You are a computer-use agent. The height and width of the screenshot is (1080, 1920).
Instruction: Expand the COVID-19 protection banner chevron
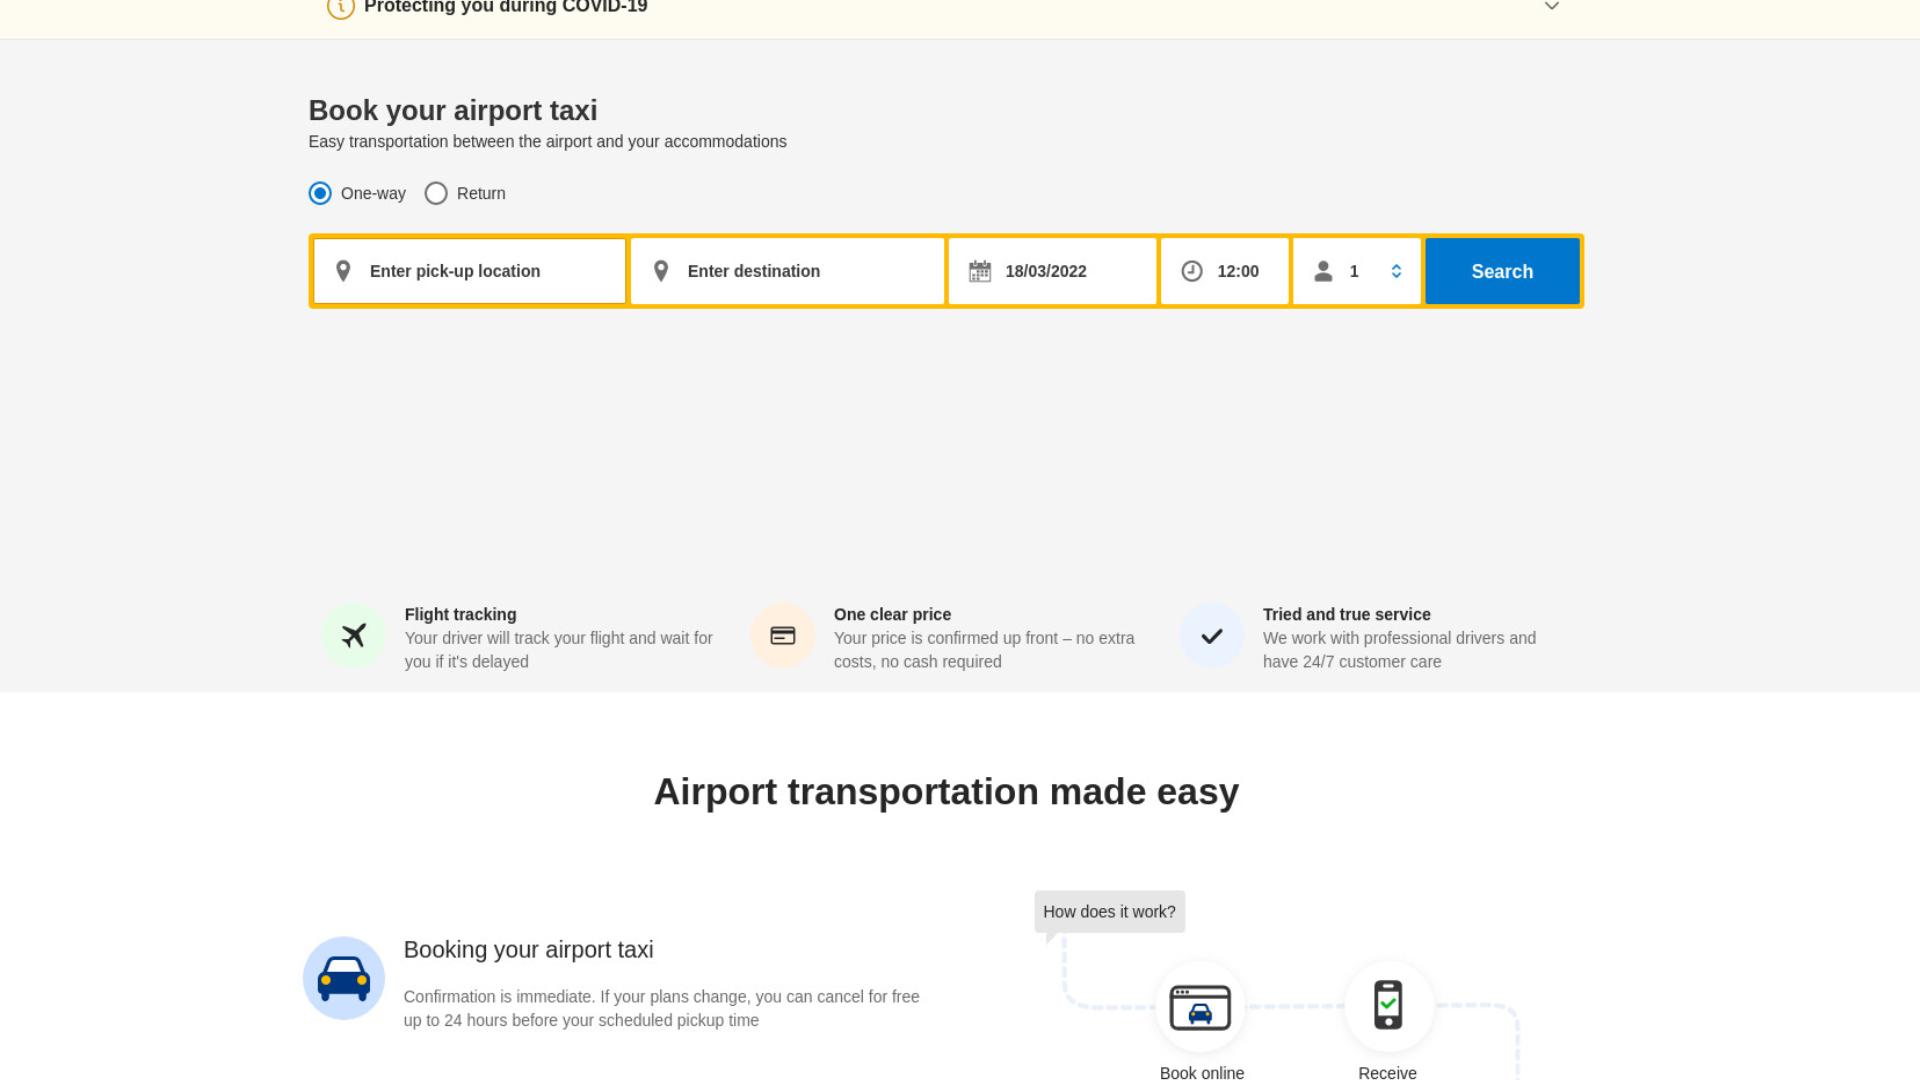[x=1552, y=6]
